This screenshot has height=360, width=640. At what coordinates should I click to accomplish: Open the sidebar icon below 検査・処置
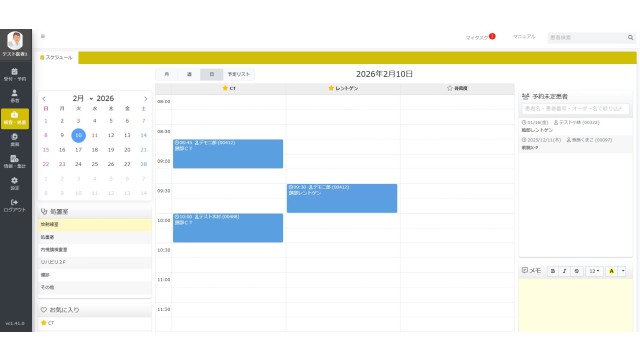click(x=15, y=140)
